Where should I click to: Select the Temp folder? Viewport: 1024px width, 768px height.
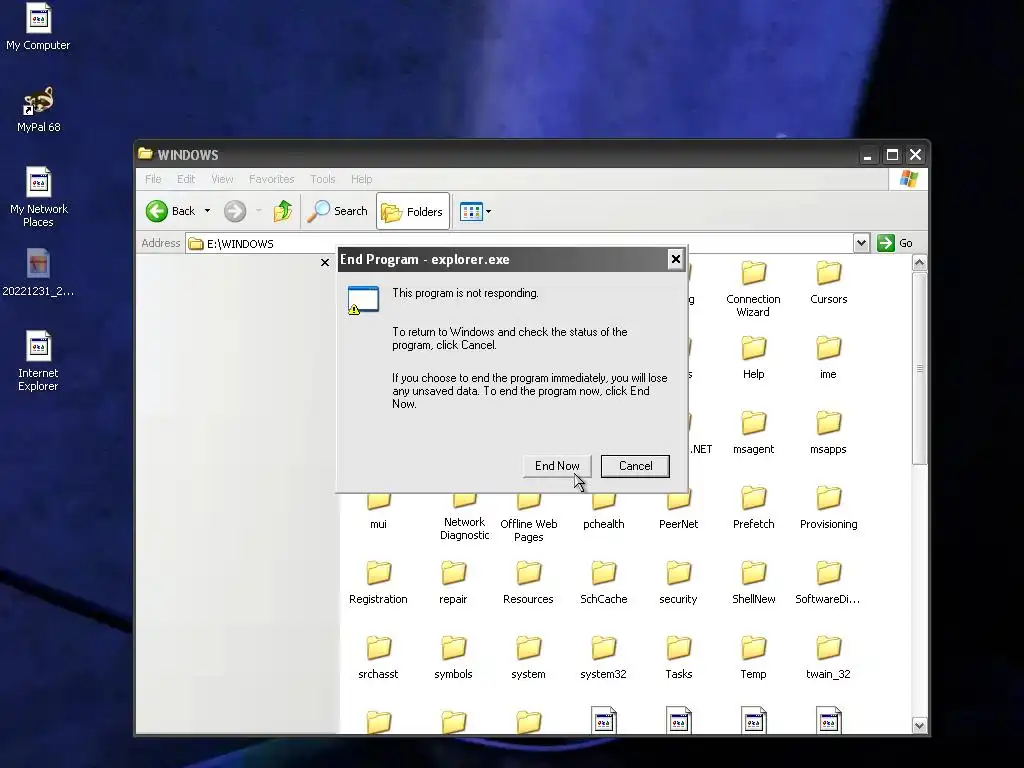point(753,658)
